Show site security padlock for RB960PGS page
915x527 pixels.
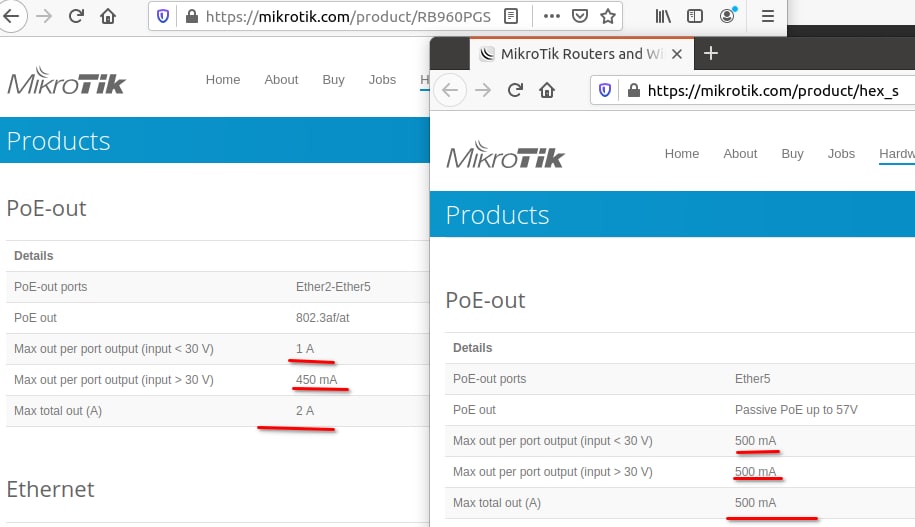tap(191, 16)
